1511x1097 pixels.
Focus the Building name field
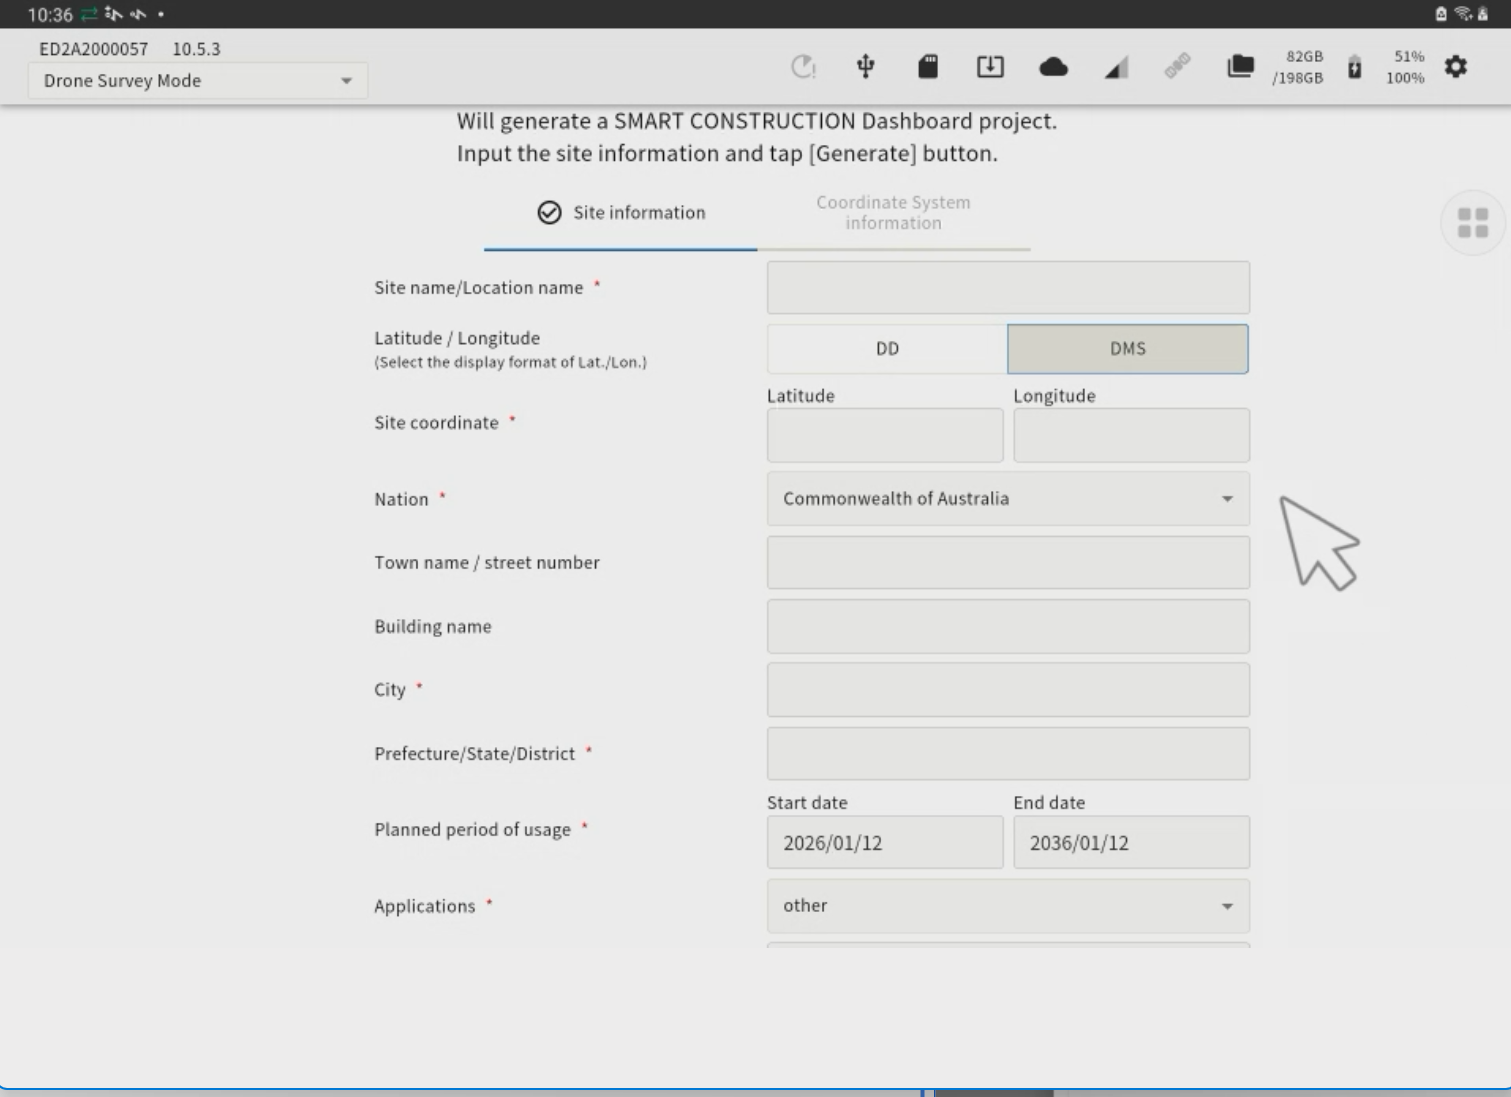click(1008, 627)
